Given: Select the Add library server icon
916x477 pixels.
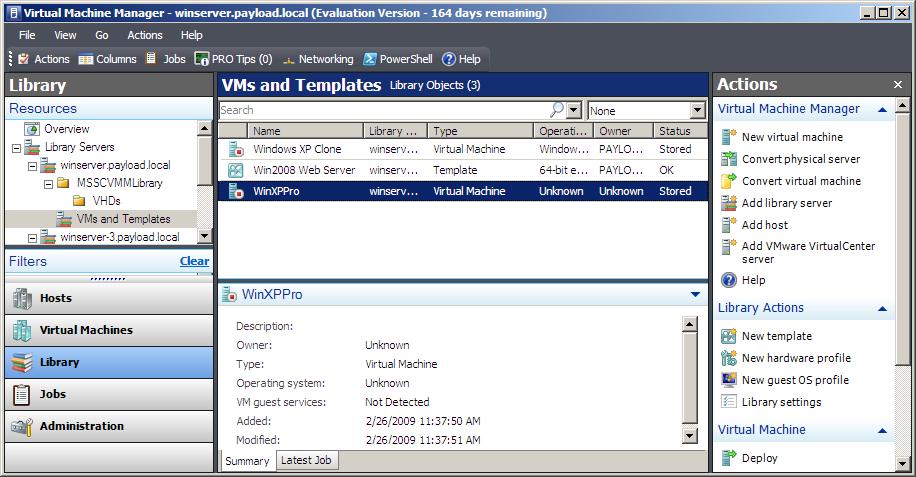Looking at the screenshot, I should [x=729, y=203].
